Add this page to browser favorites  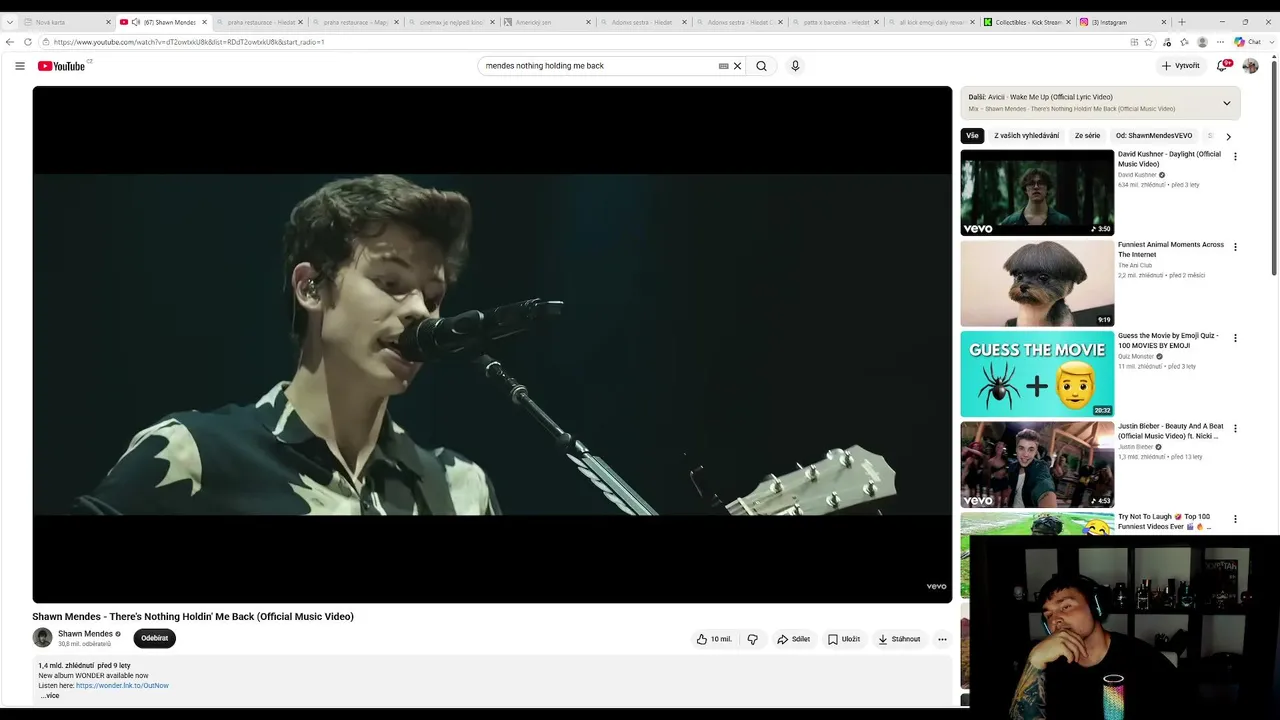pos(1148,42)
